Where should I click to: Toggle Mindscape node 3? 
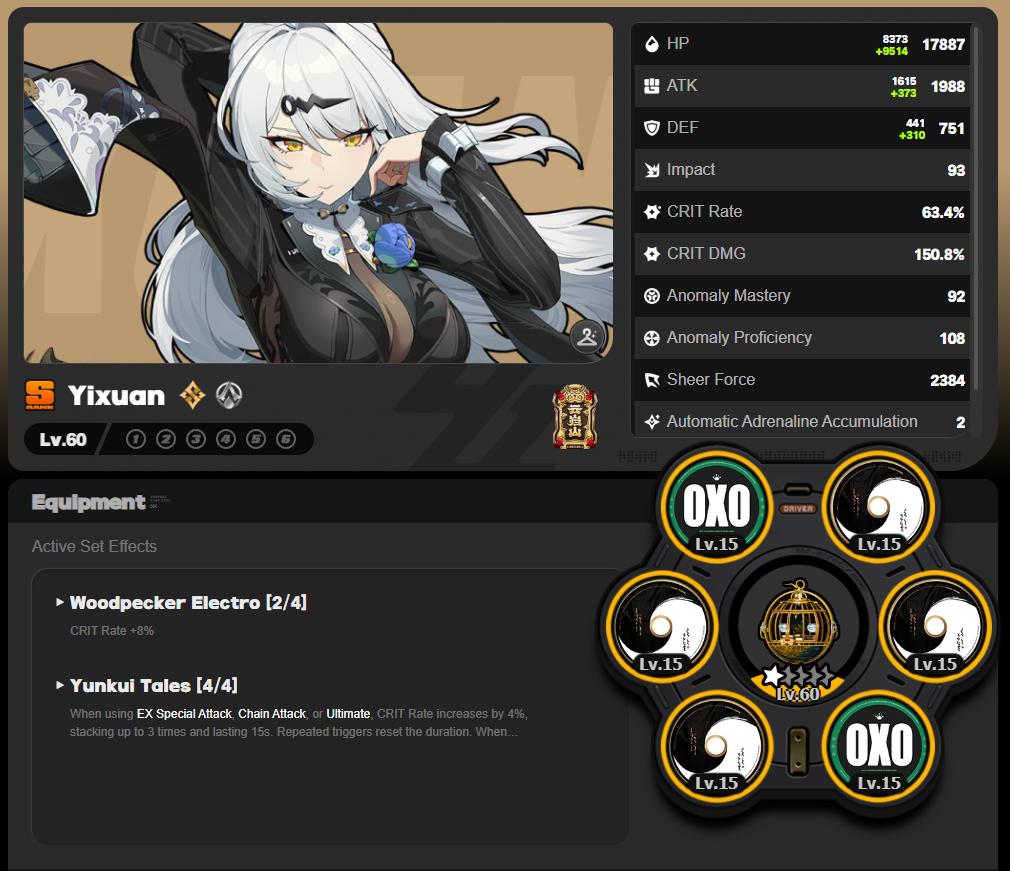196,439
